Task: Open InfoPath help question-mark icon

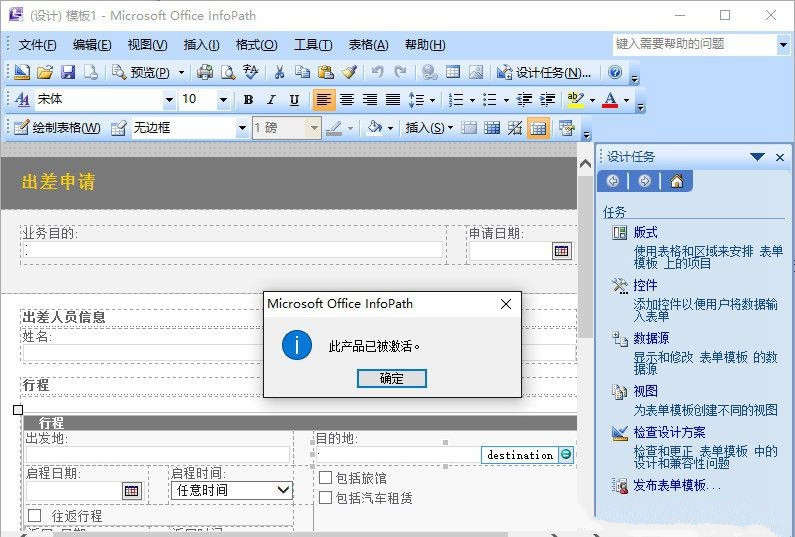Action: click(615, 73)
